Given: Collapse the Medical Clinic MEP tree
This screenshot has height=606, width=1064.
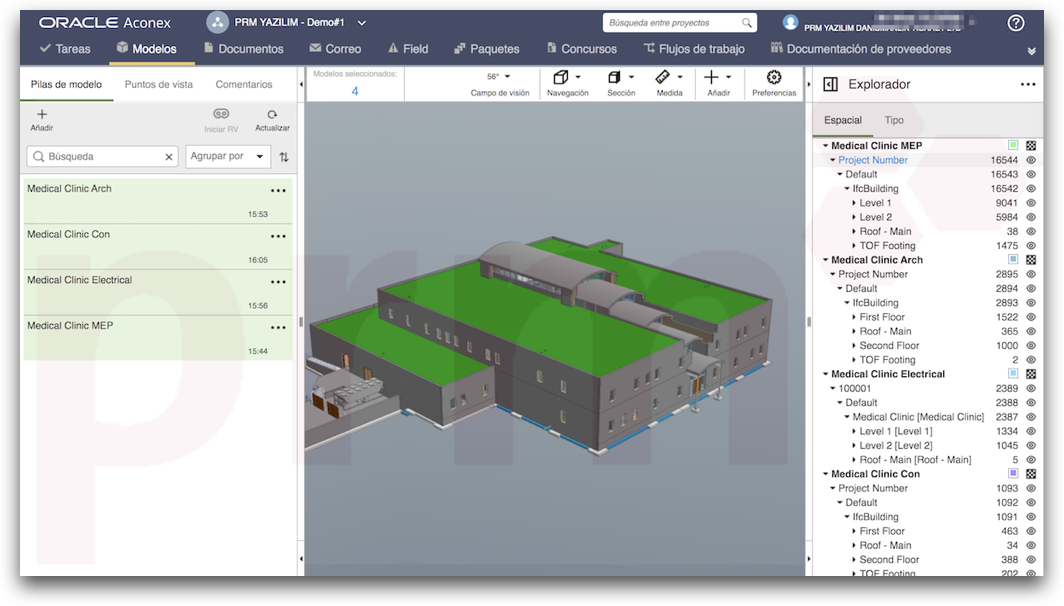Looking at the screenshot, I should (826, 146).
